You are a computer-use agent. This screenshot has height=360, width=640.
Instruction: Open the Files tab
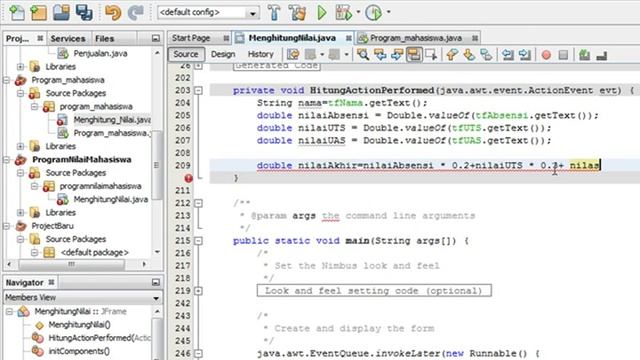tap(104, 39)
